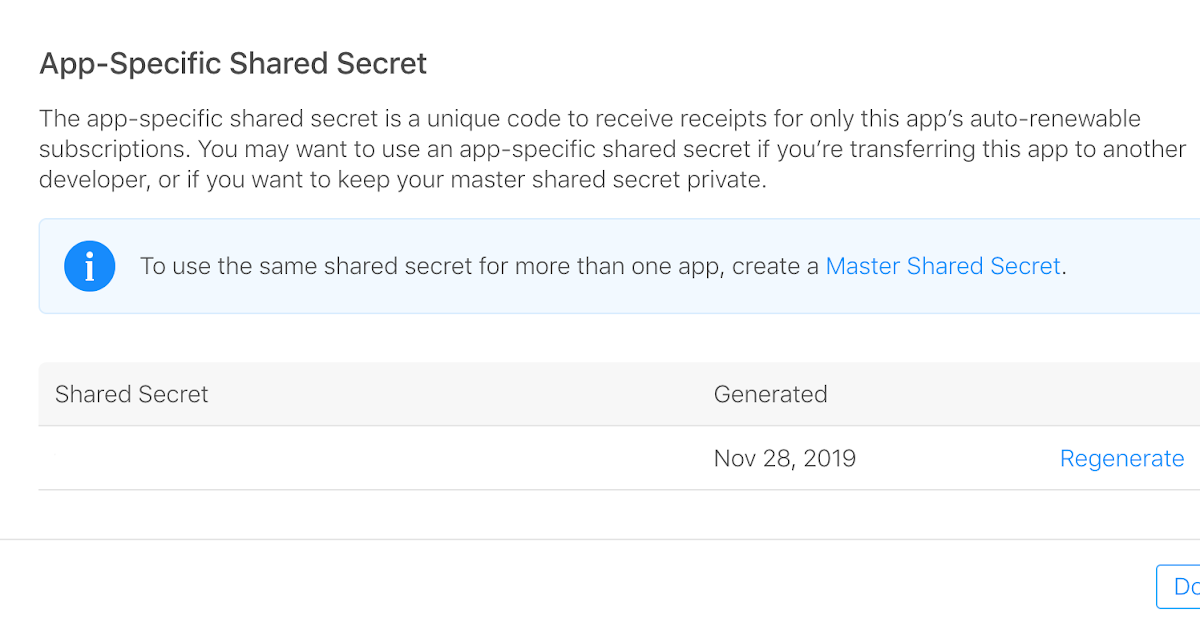
Task: Select the App-Specific Shared Secret heading
Action: (232, 63)
